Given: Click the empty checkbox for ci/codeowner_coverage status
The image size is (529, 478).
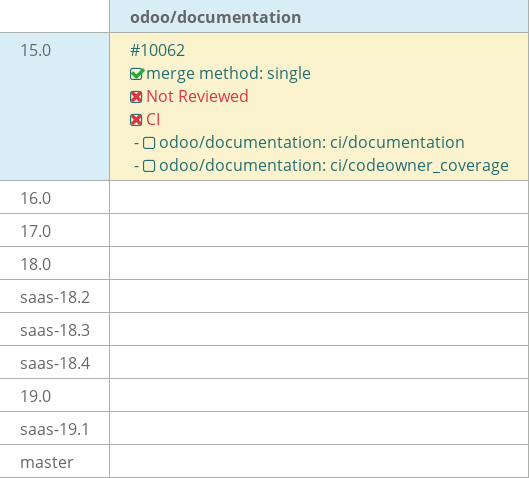Looking at the screenshot, I should (x=149, y=166).
